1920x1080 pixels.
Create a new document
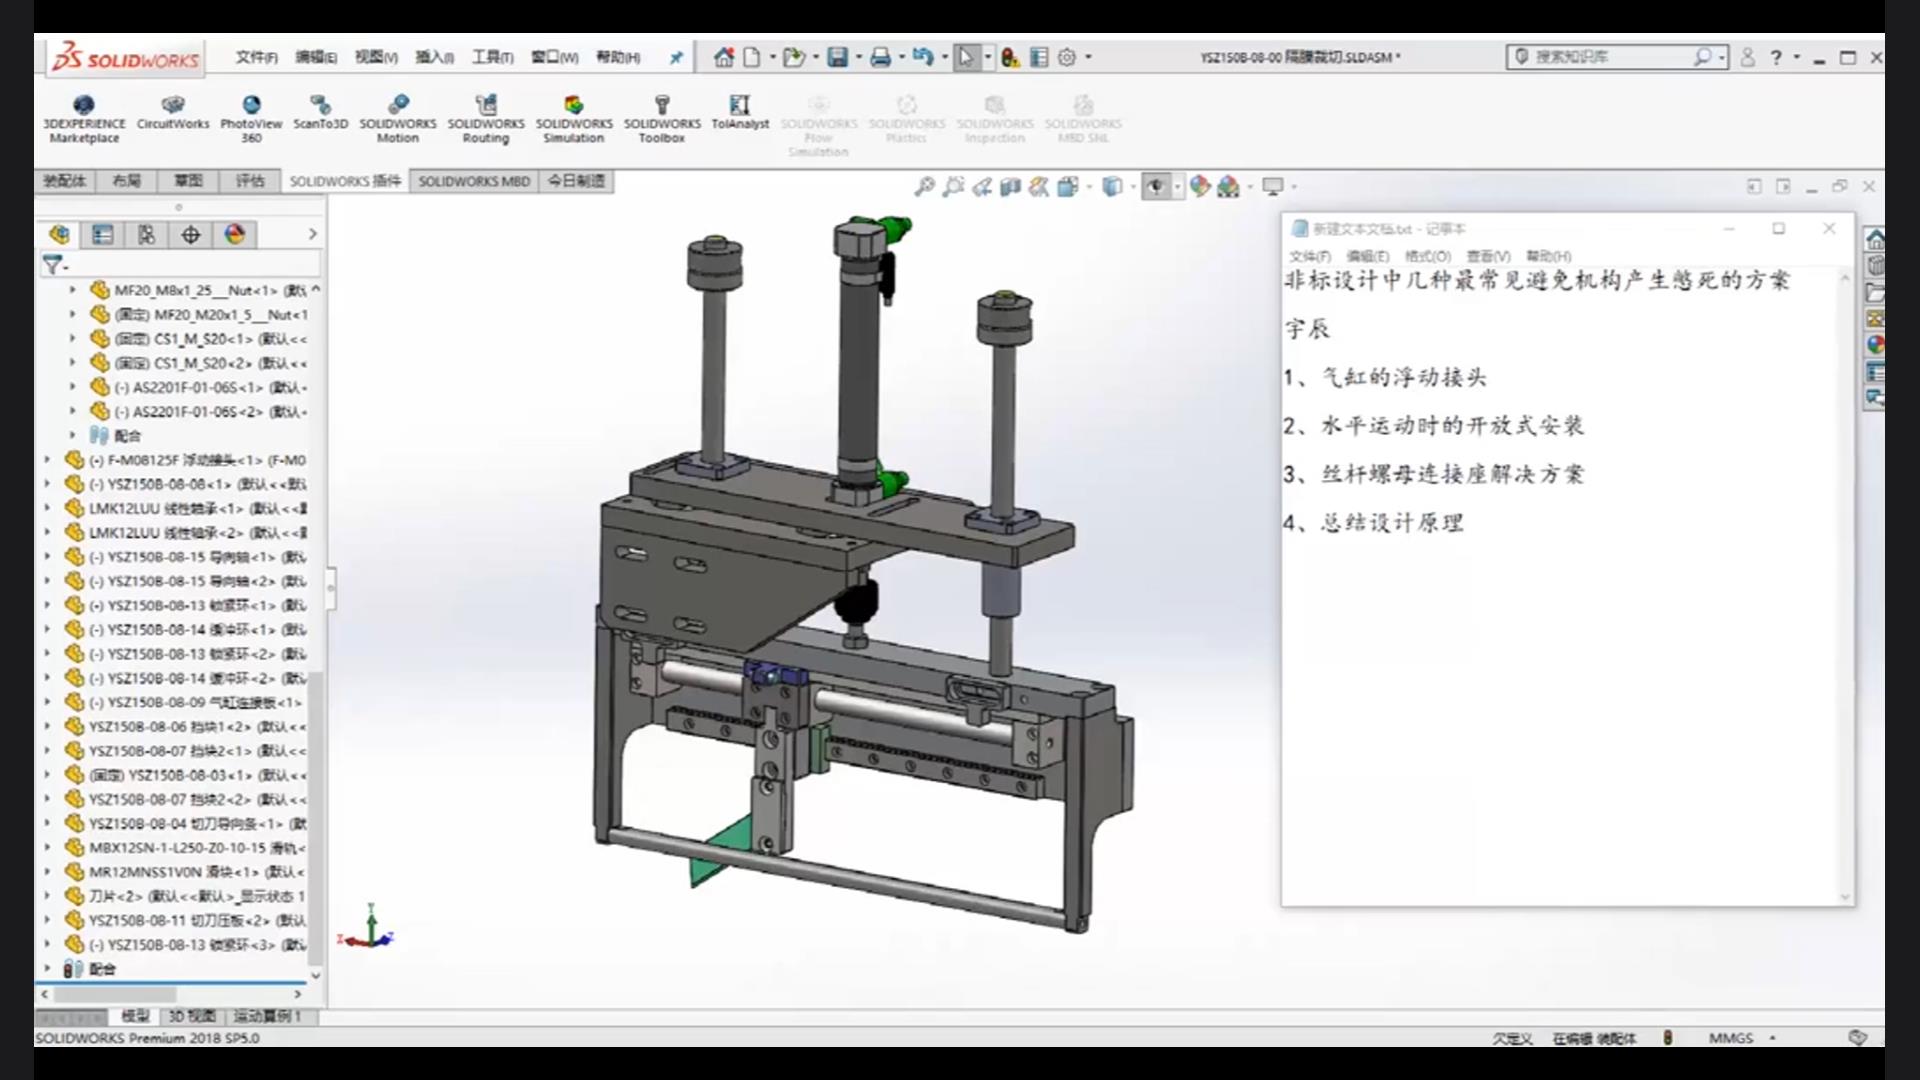click(x=752, y=57)
